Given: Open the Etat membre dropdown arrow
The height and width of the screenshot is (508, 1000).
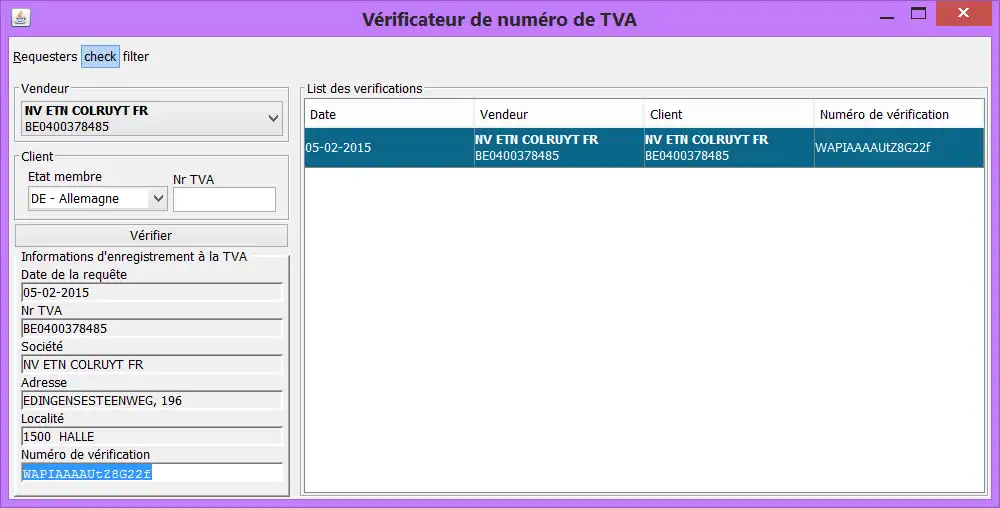Looking at the screenshot, I should [x=158, y=199].
